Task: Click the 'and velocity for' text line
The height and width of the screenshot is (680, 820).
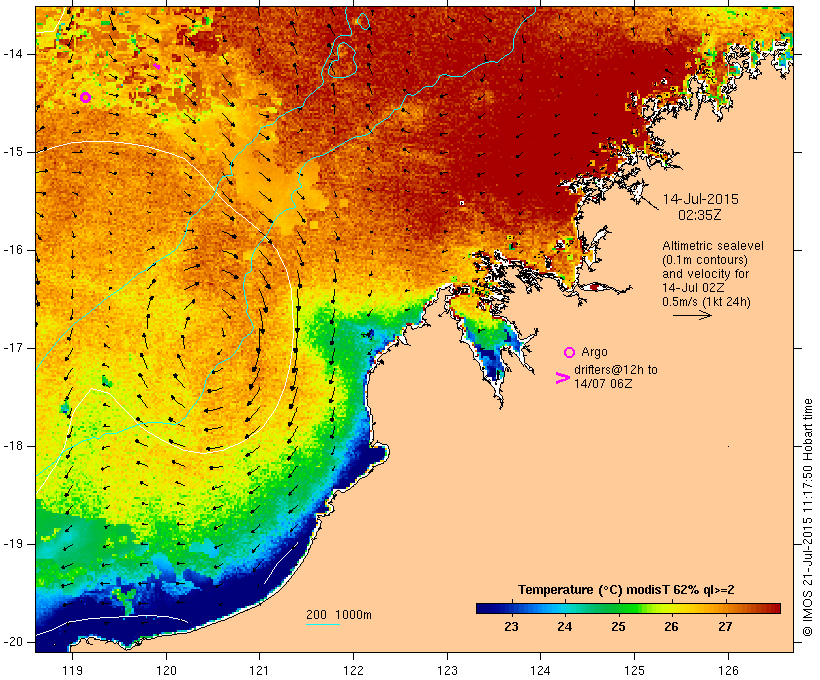Action: [x=705, y=274]
